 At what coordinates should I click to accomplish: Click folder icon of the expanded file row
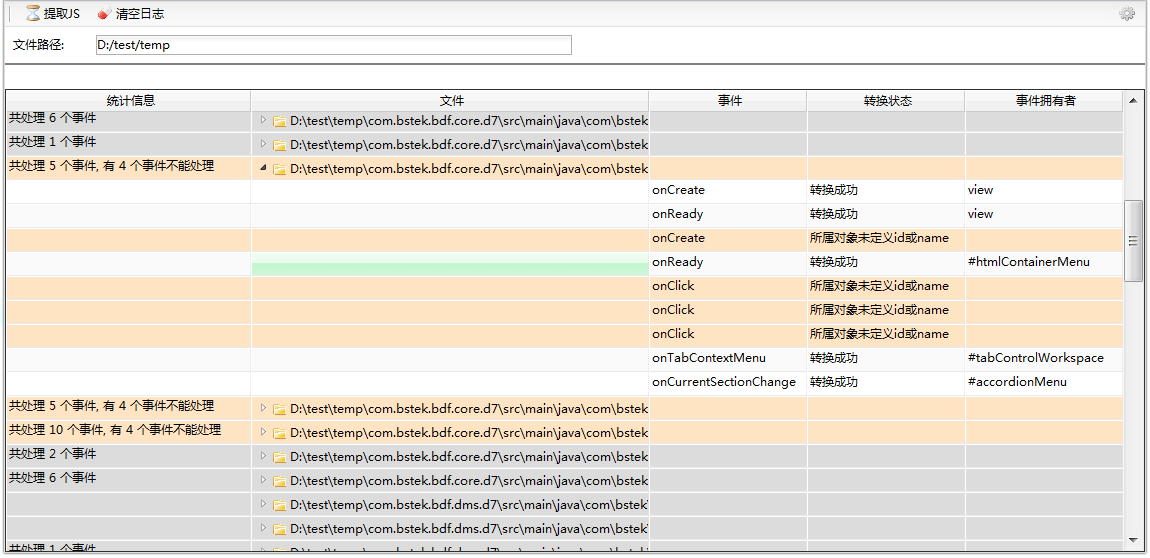coord(280,169)
